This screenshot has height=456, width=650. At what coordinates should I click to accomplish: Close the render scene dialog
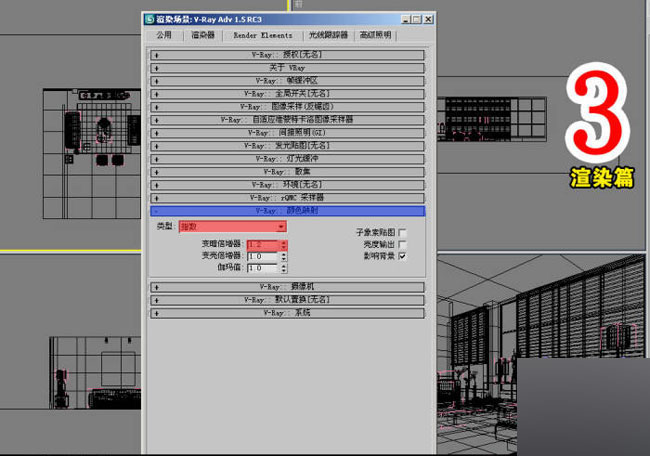pyautogui.click(x=428, y=19)
